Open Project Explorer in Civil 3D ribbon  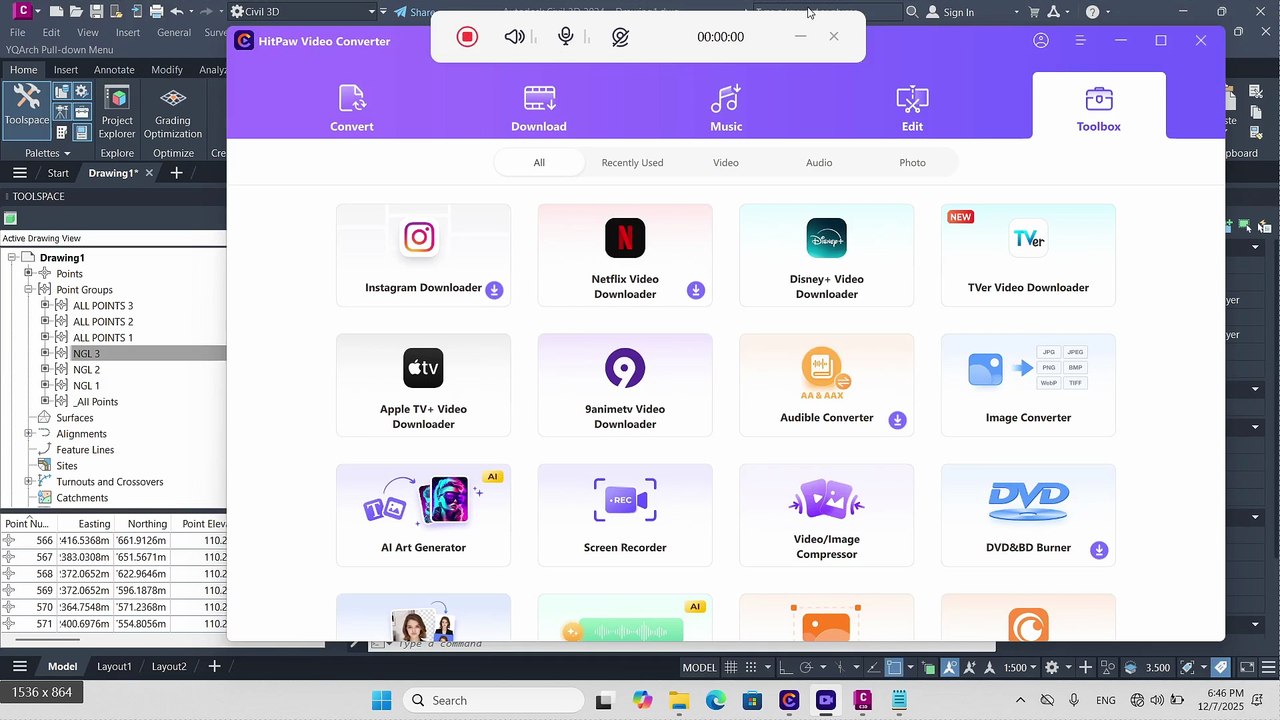click(117, 112)
